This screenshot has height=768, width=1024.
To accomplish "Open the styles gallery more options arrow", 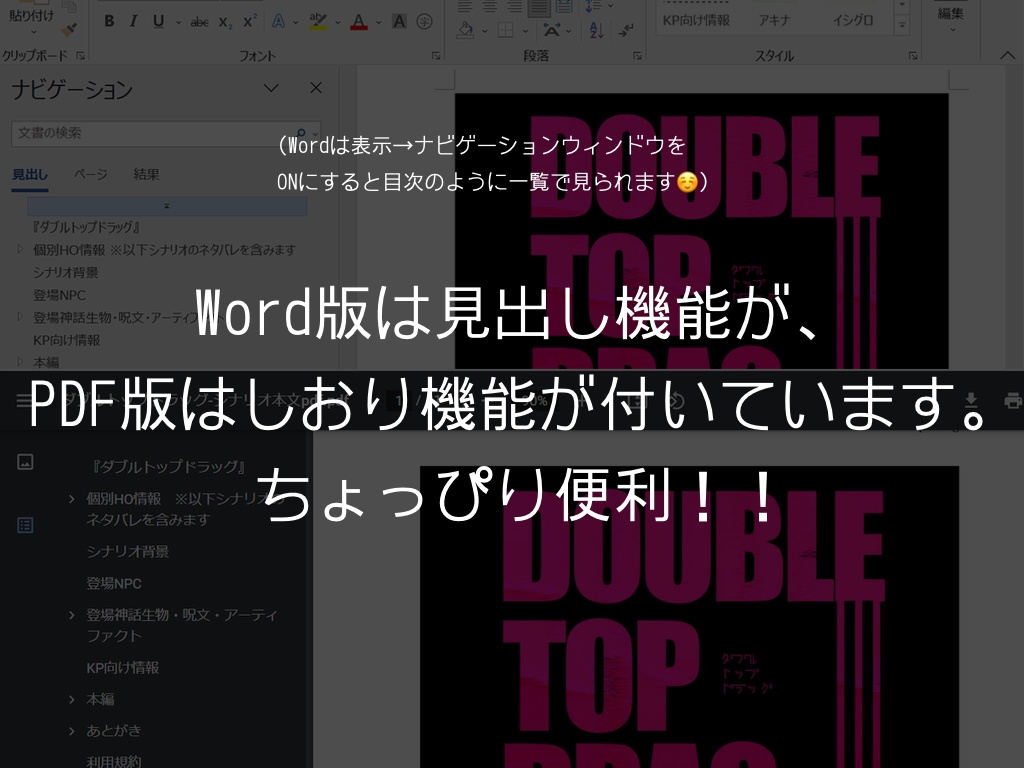I will pyautogui.click(x=901, y=24).
